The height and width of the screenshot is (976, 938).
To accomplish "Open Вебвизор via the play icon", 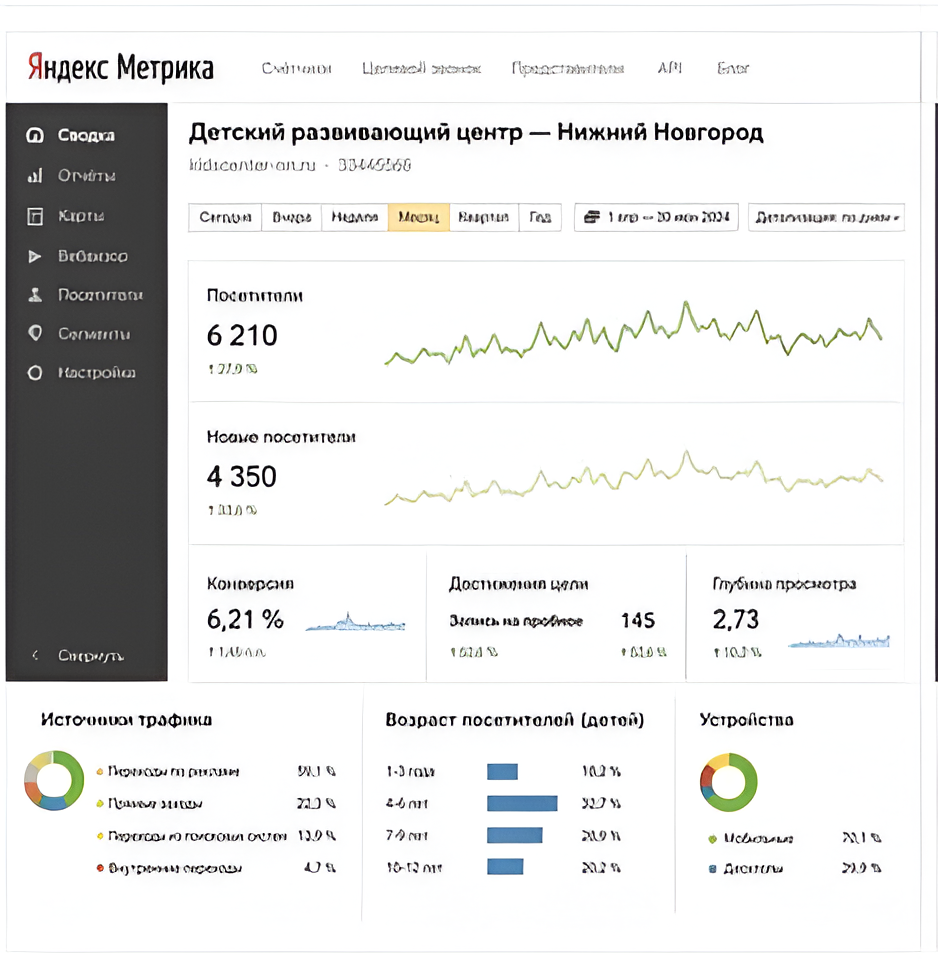I will 35,257.
